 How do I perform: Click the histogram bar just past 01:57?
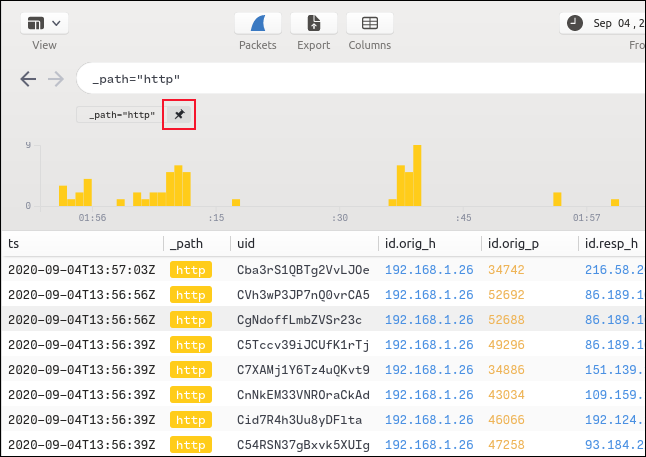click(x=615, y=202)
